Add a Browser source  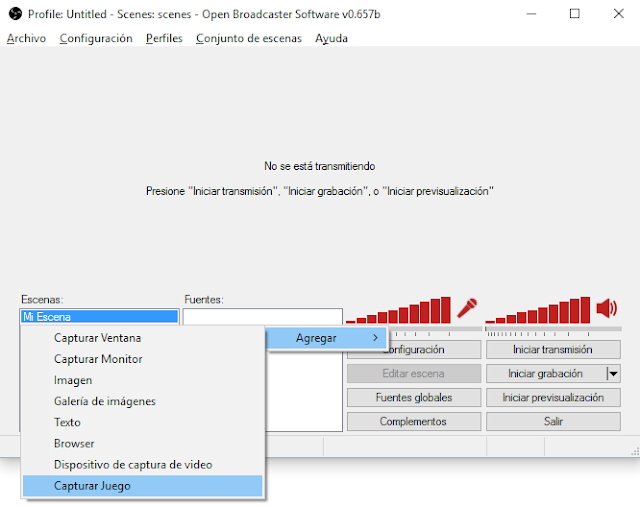pos(142,444)
